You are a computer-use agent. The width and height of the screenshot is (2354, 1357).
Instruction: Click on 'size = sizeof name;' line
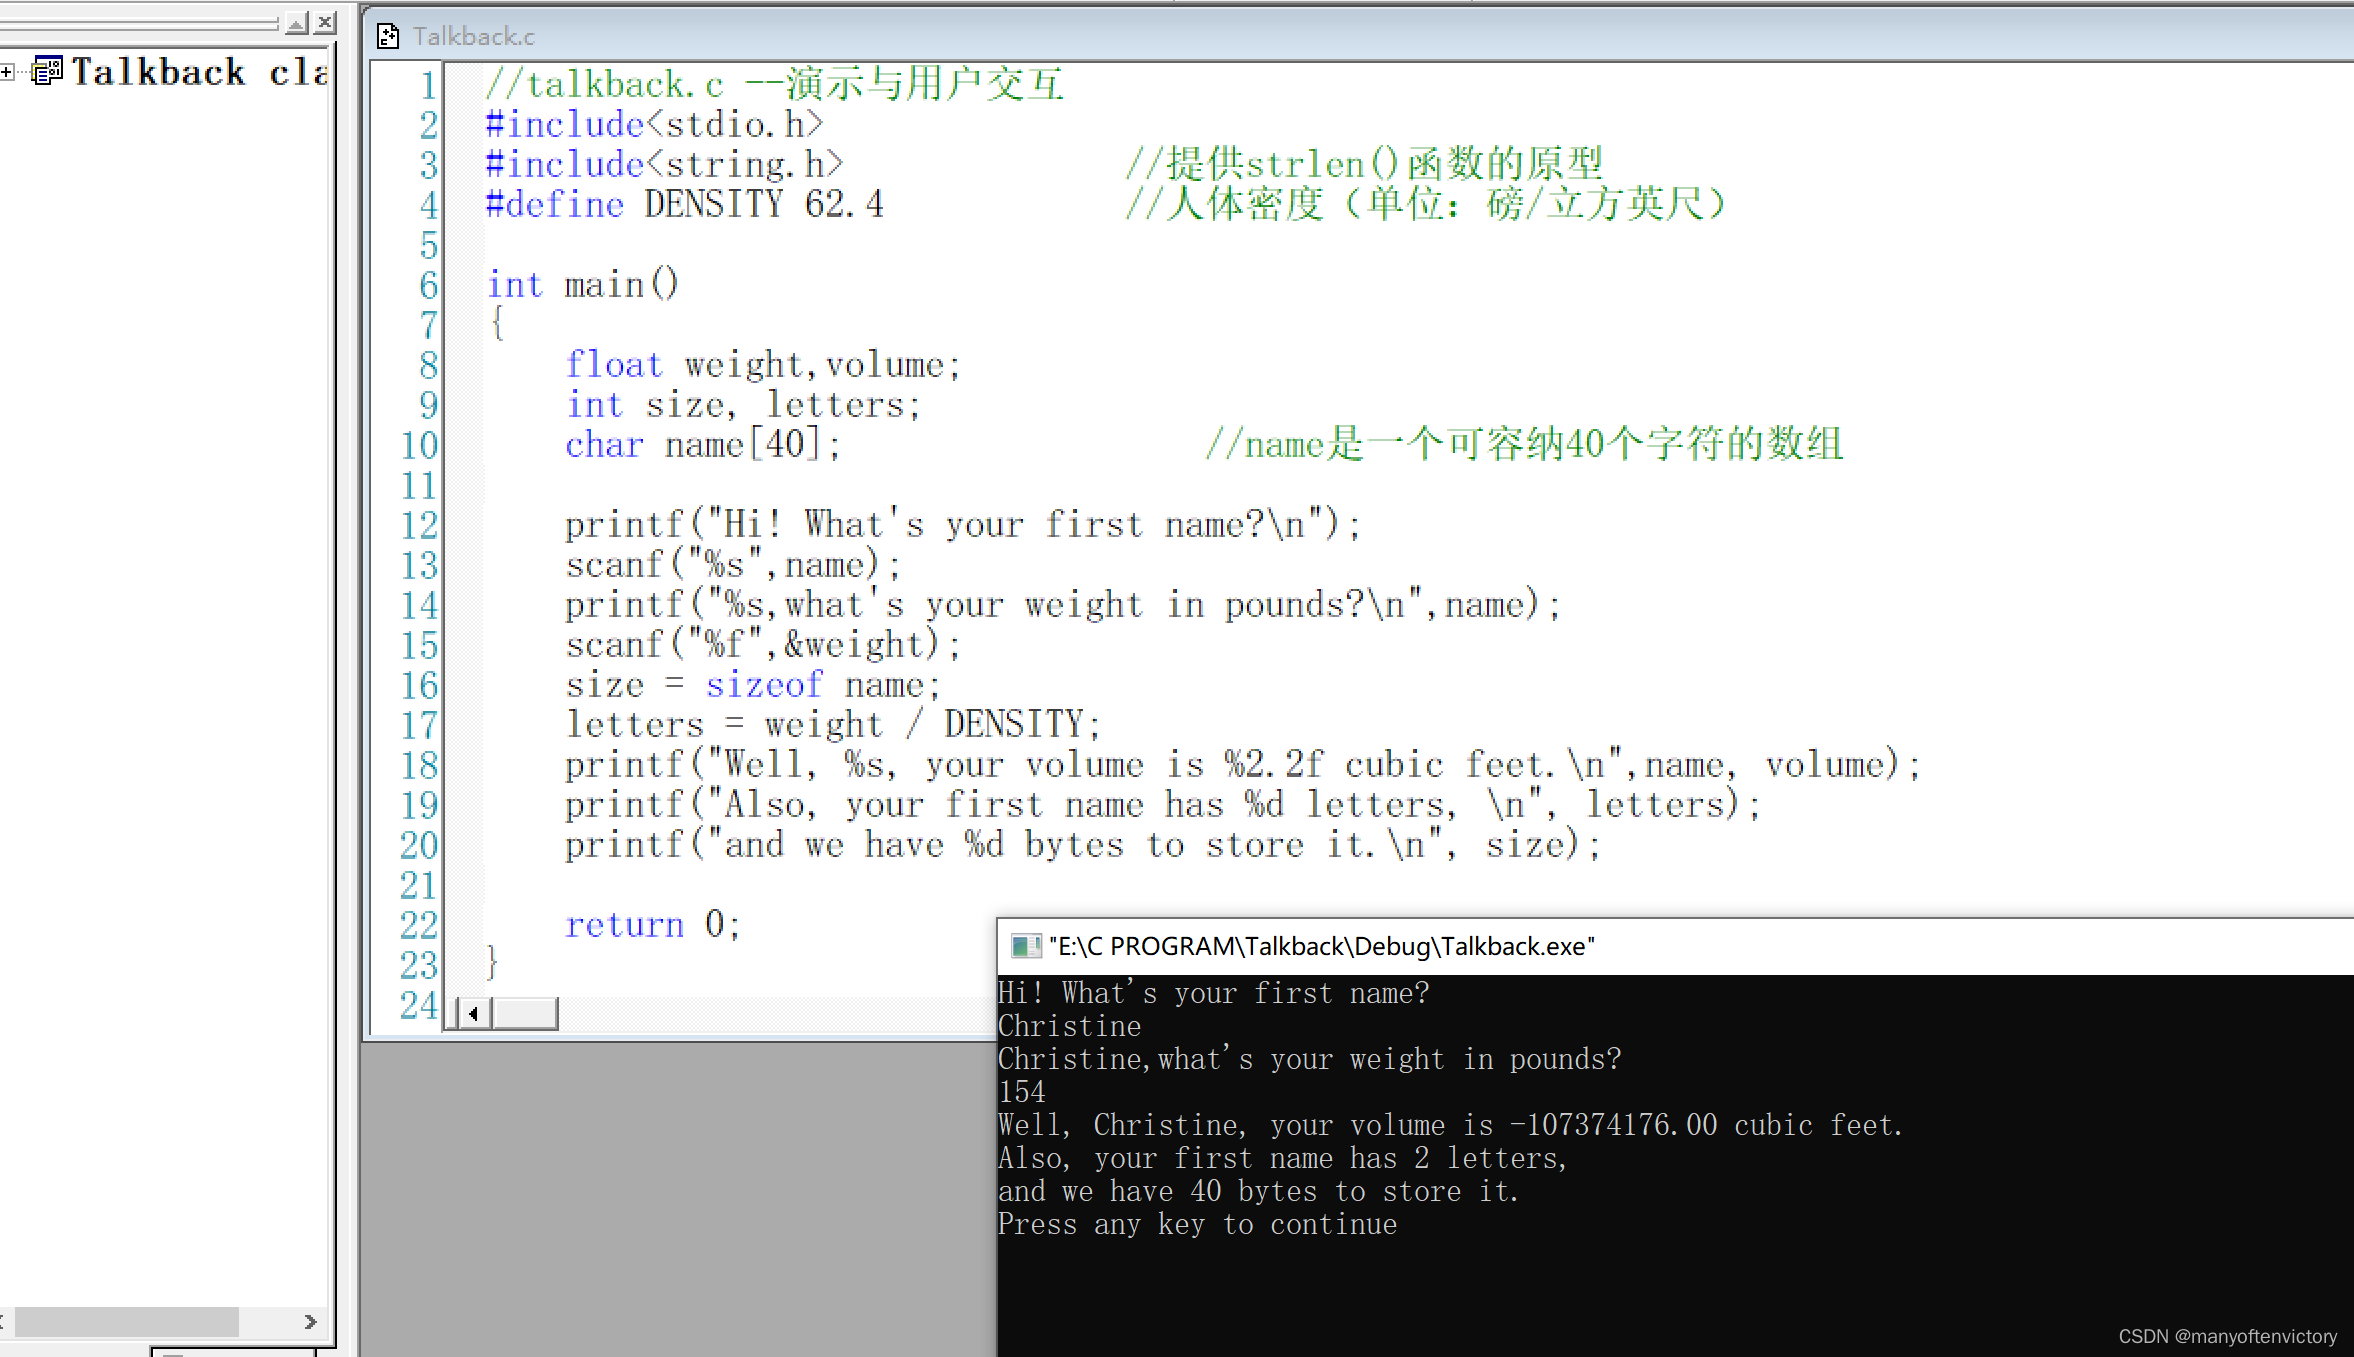(x=753, y=685)
